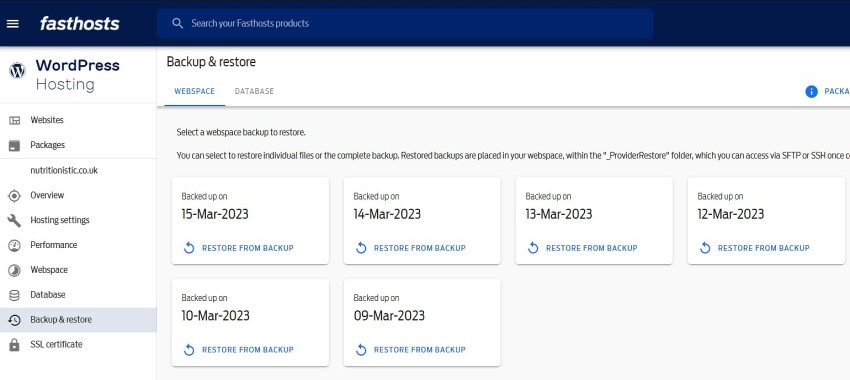
Task: Click the blue info icon near Package
Action: (x=811, y=92)
